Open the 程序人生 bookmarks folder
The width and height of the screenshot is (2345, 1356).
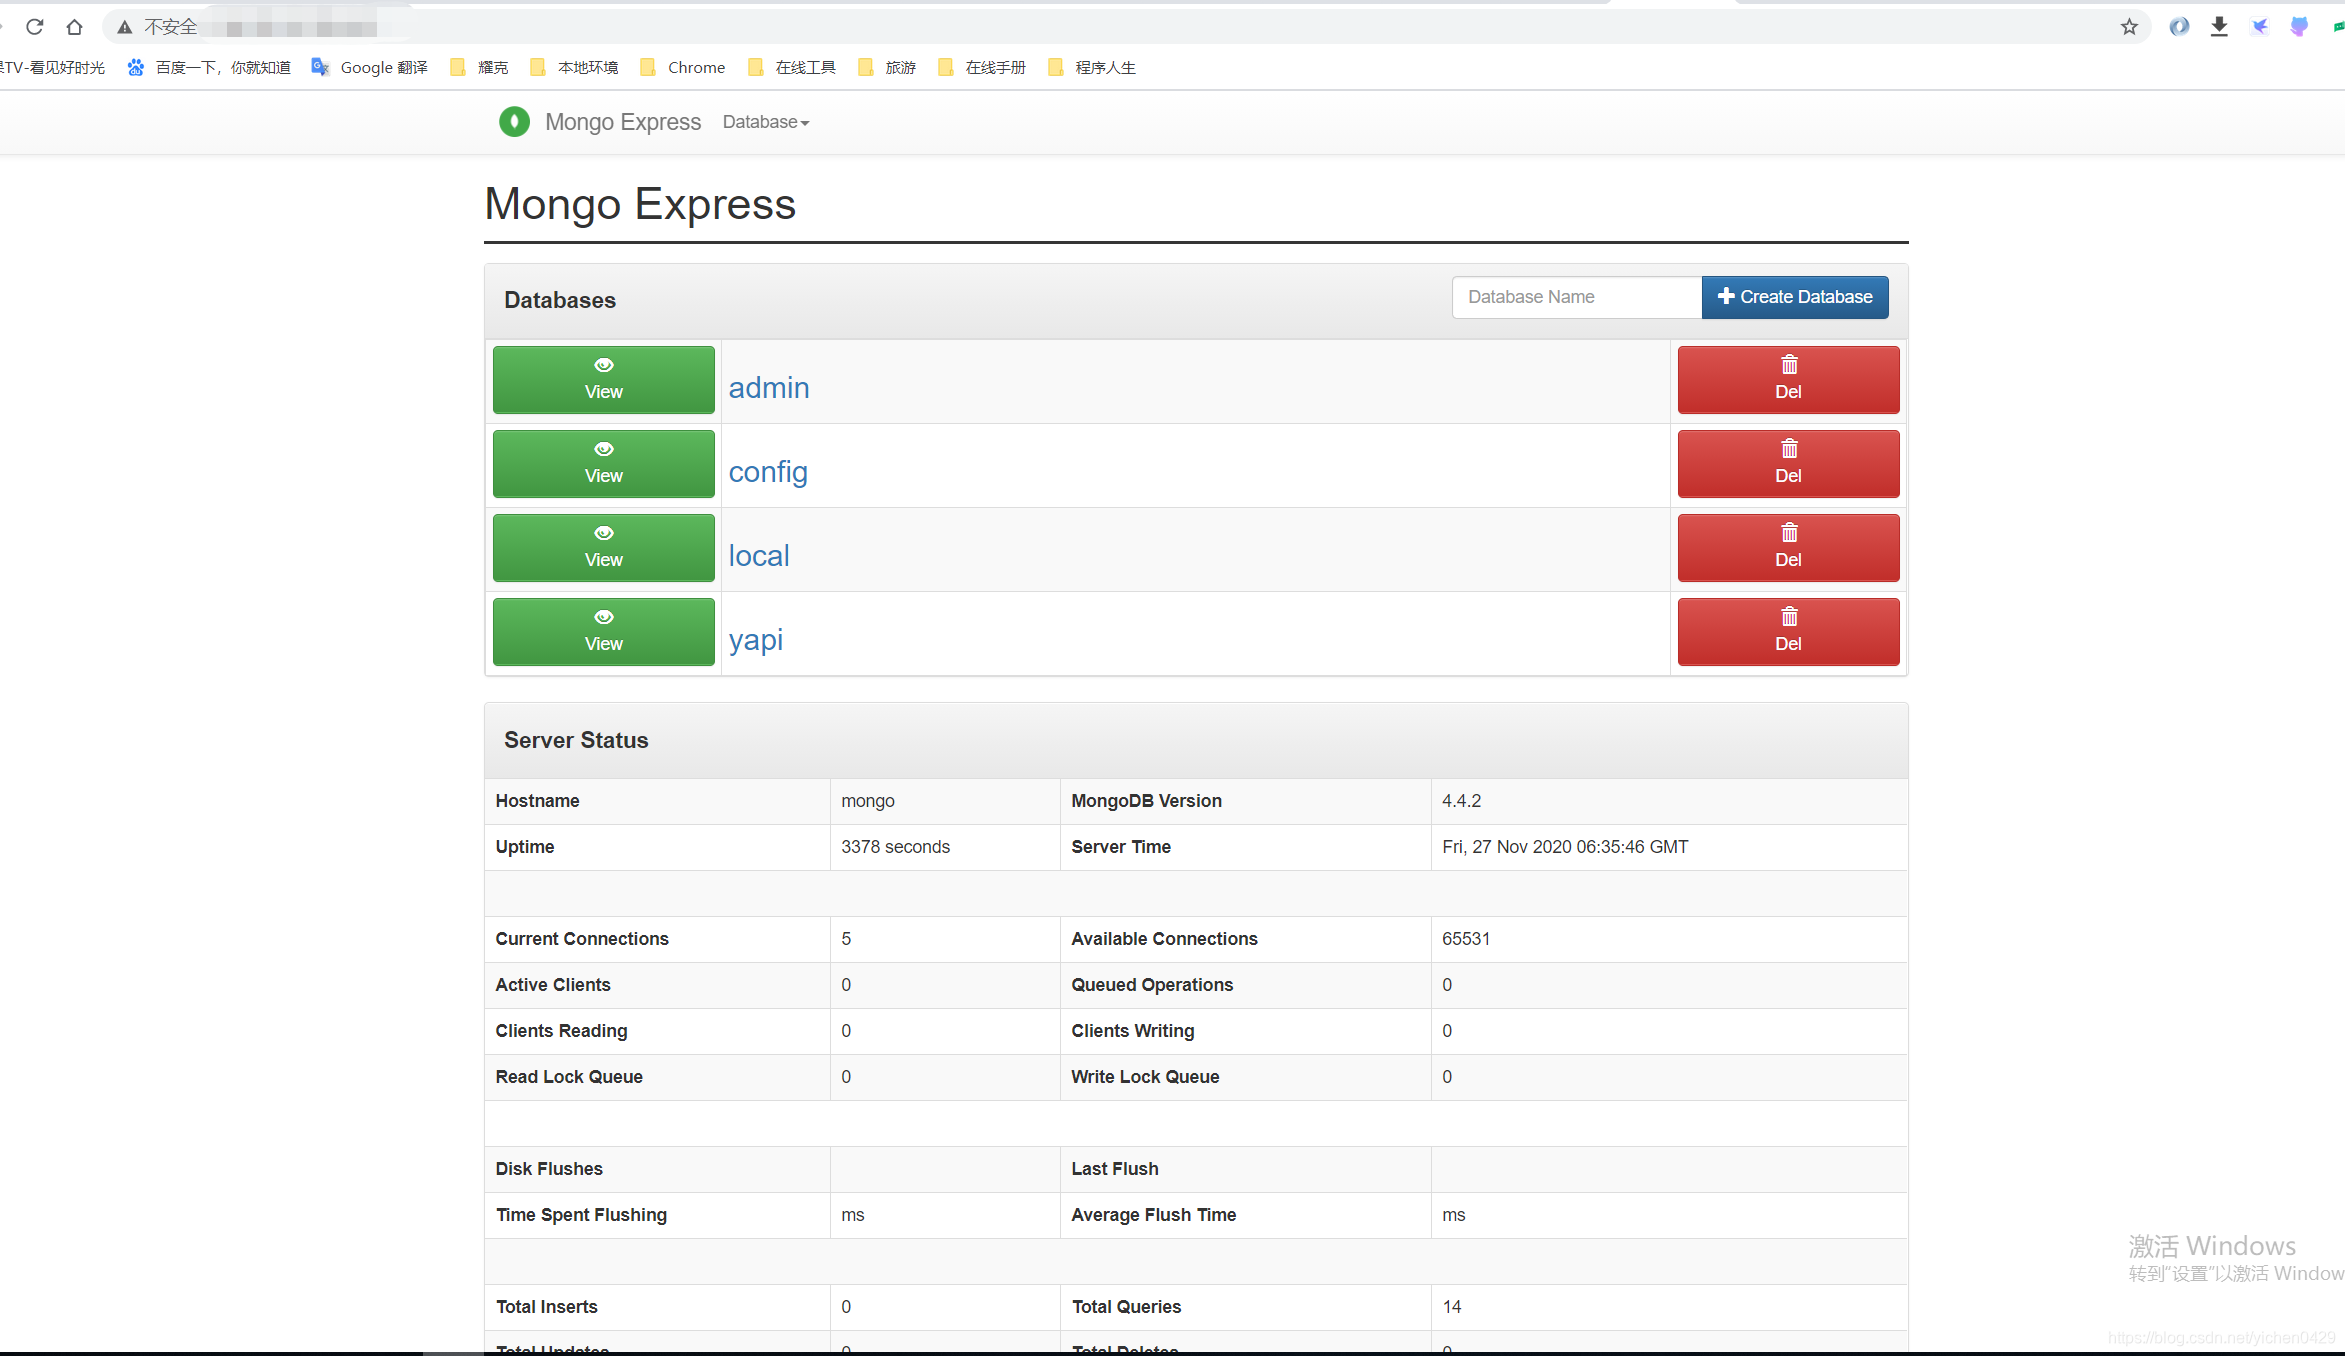(1092, 67)
